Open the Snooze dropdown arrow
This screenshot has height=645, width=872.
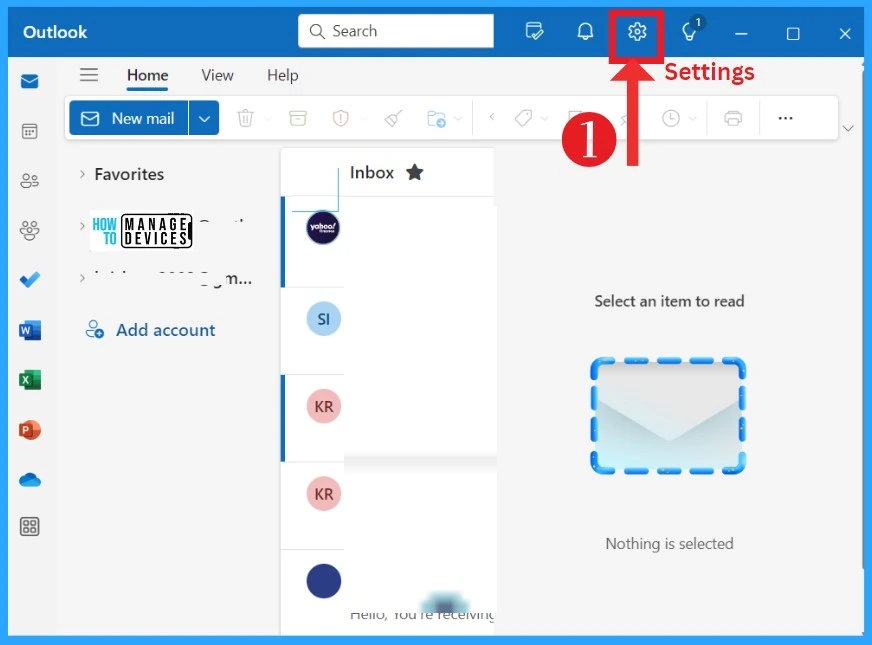pyautogui.click(x=692, y=118)
